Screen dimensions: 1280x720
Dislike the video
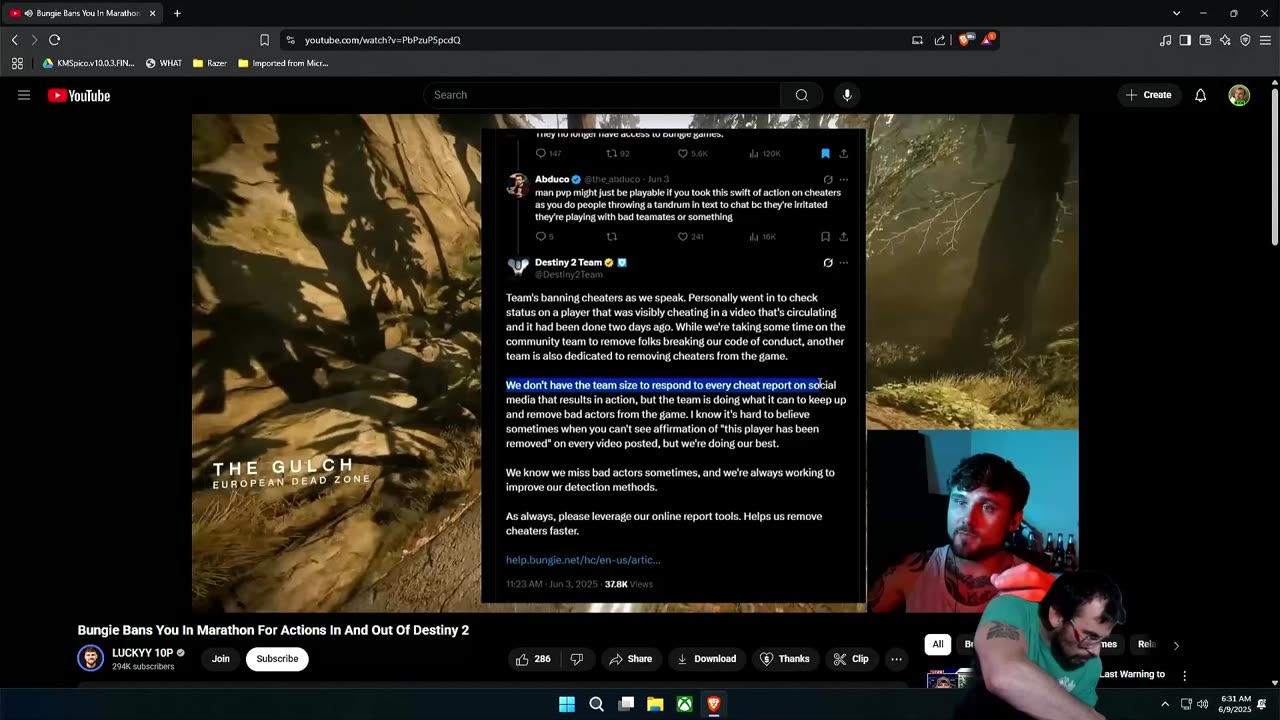577,659
